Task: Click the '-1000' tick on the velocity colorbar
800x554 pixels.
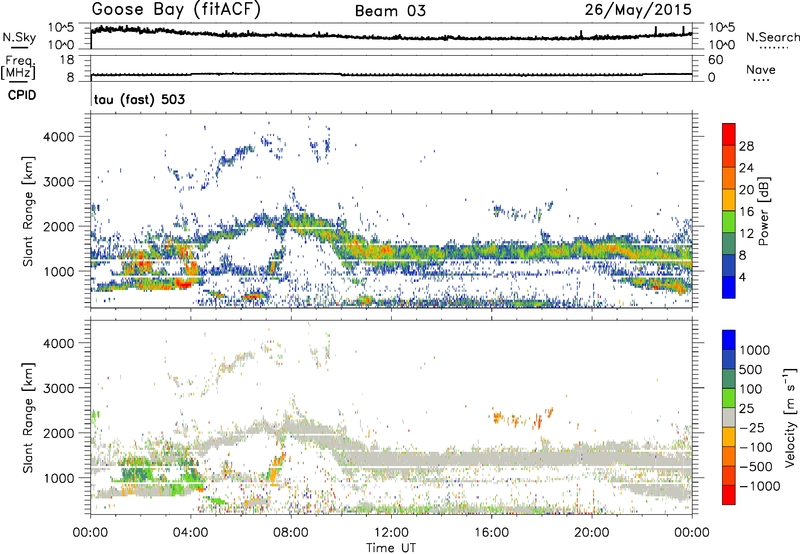Action: point(760,486)
